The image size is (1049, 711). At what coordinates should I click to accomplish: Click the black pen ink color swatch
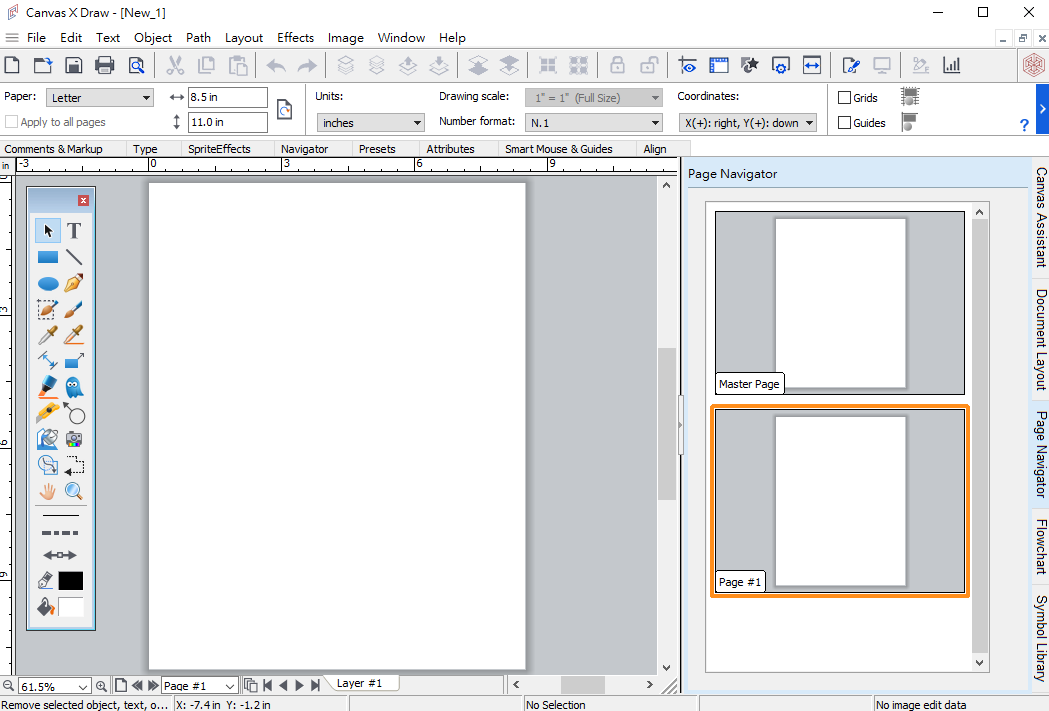[x=70, y=581]
